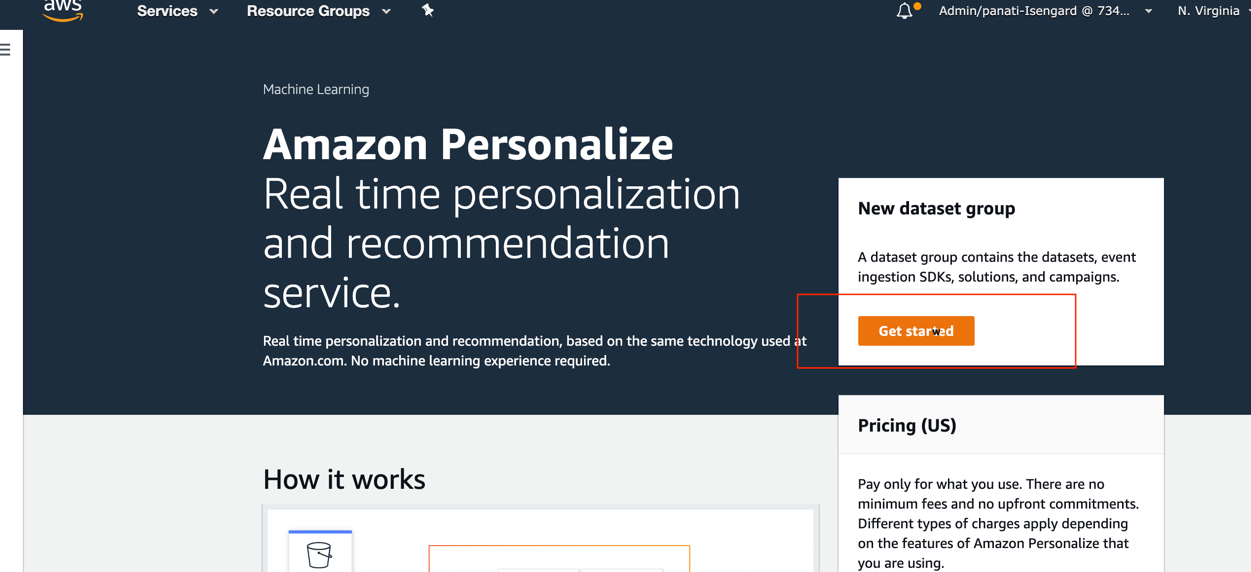Image resolution: width=1251 pixels, height=572 pixels.
Task: Expand the N. Virginia region selector
Action: [x=1212, y=11]
